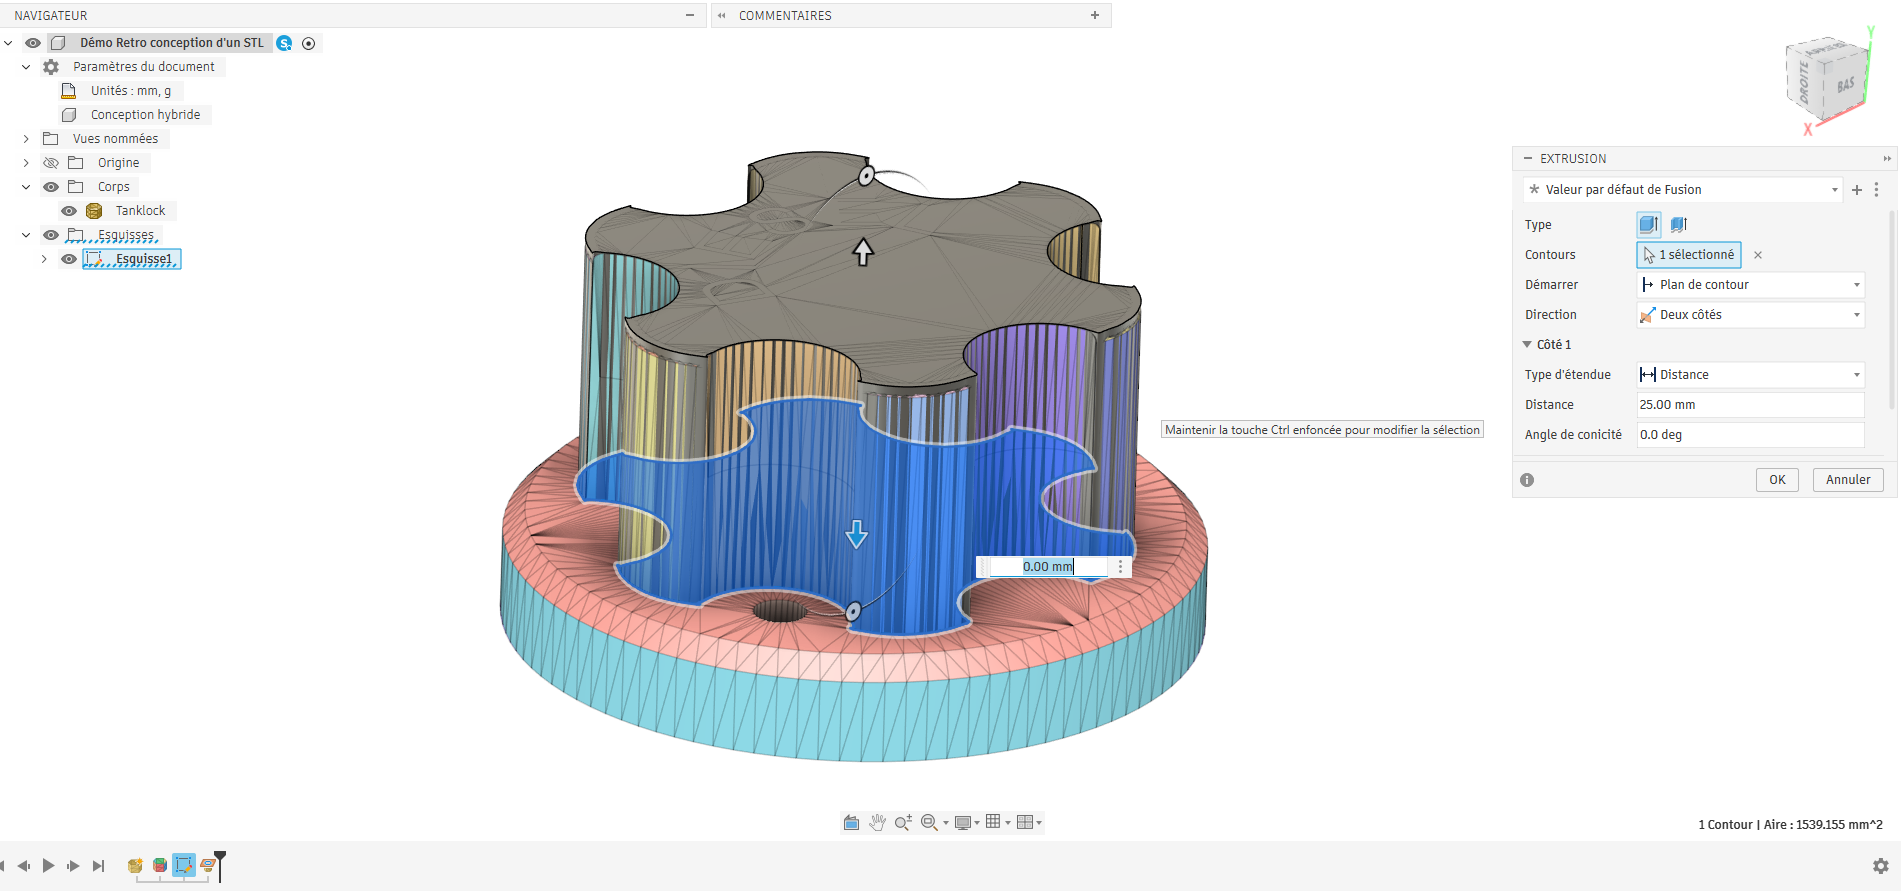Select the thin-wall Extrude type icon
The image size is (1901, 891).
tap(1678, 225)
